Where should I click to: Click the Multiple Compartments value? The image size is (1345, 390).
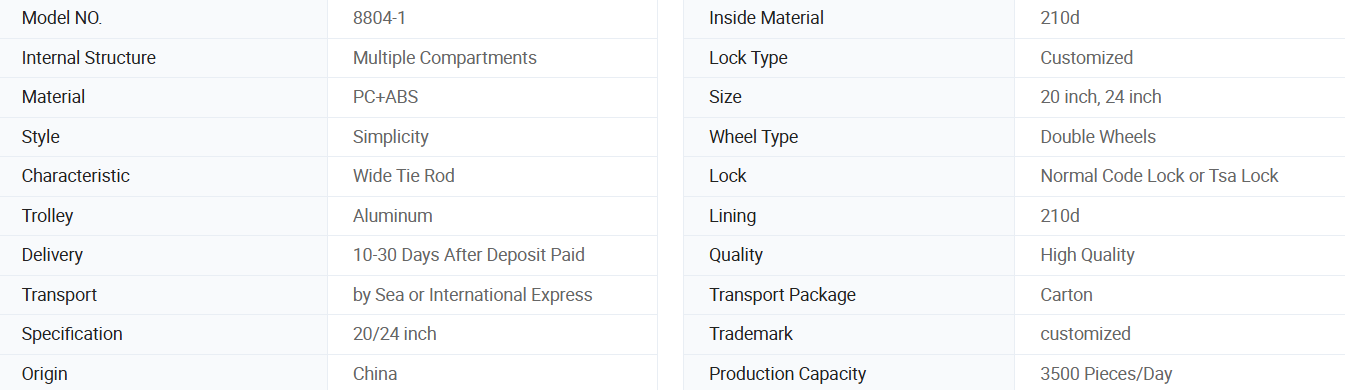(445, 58)
